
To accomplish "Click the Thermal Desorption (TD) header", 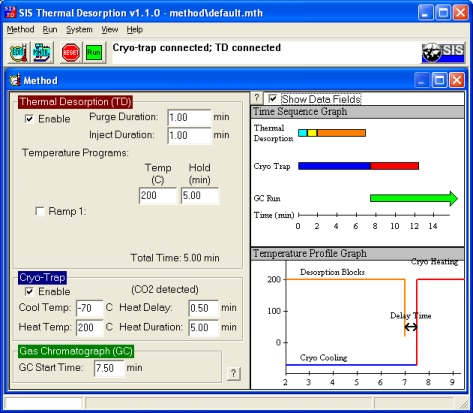I will pos(76,102).
